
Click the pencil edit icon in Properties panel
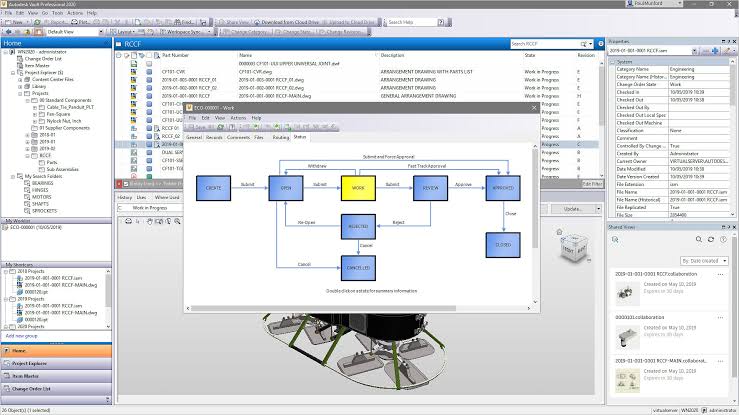tap(727, 50)
